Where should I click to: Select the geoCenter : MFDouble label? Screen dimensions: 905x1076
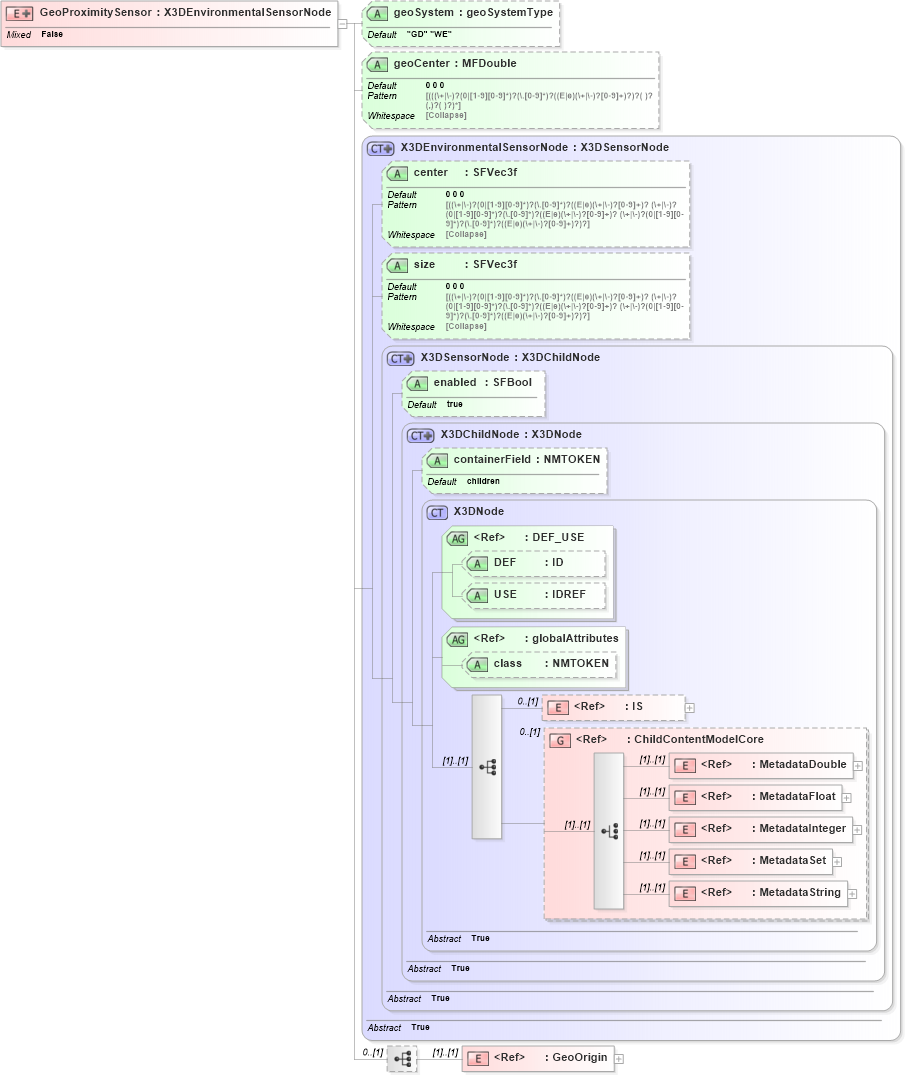tap(455, 63)
